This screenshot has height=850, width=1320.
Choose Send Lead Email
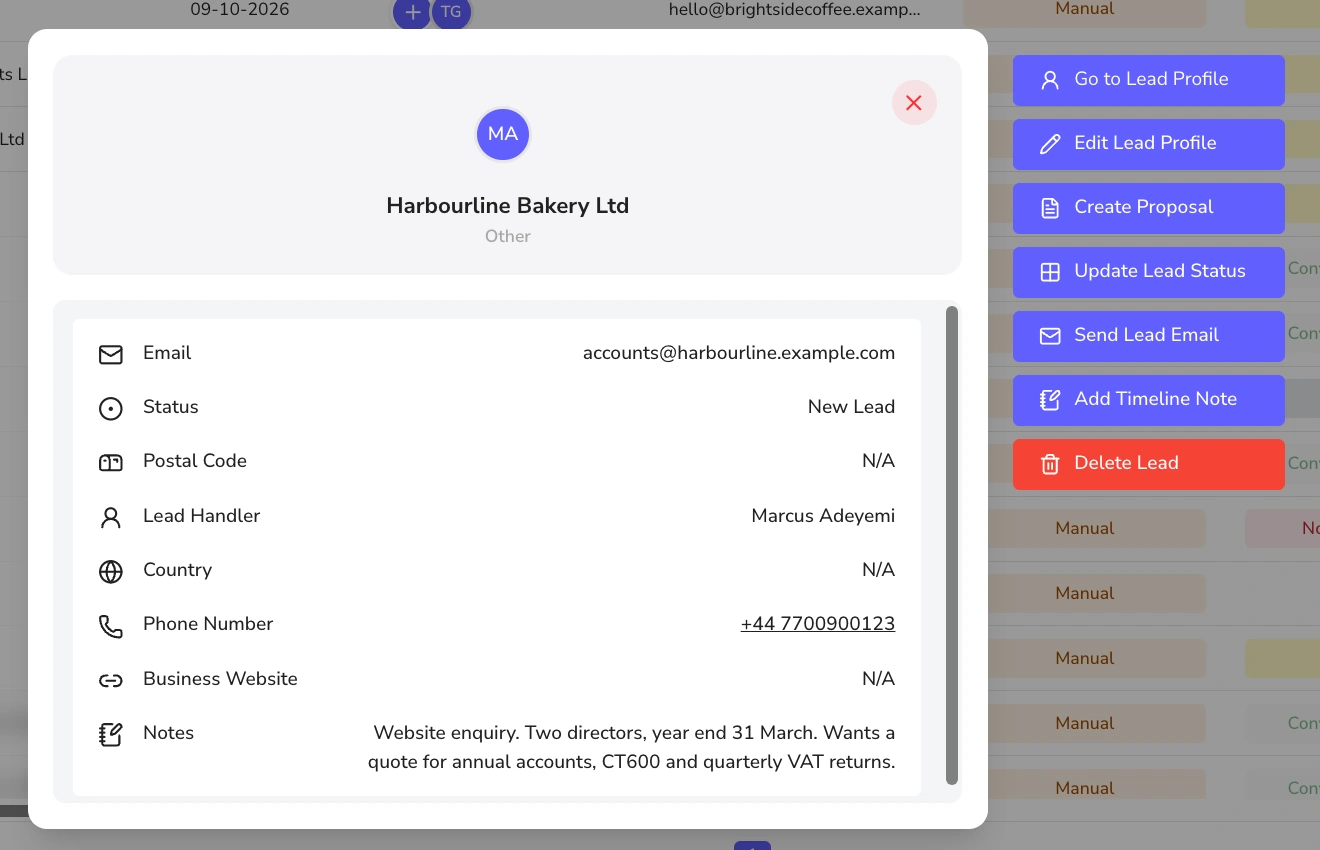1149,336
